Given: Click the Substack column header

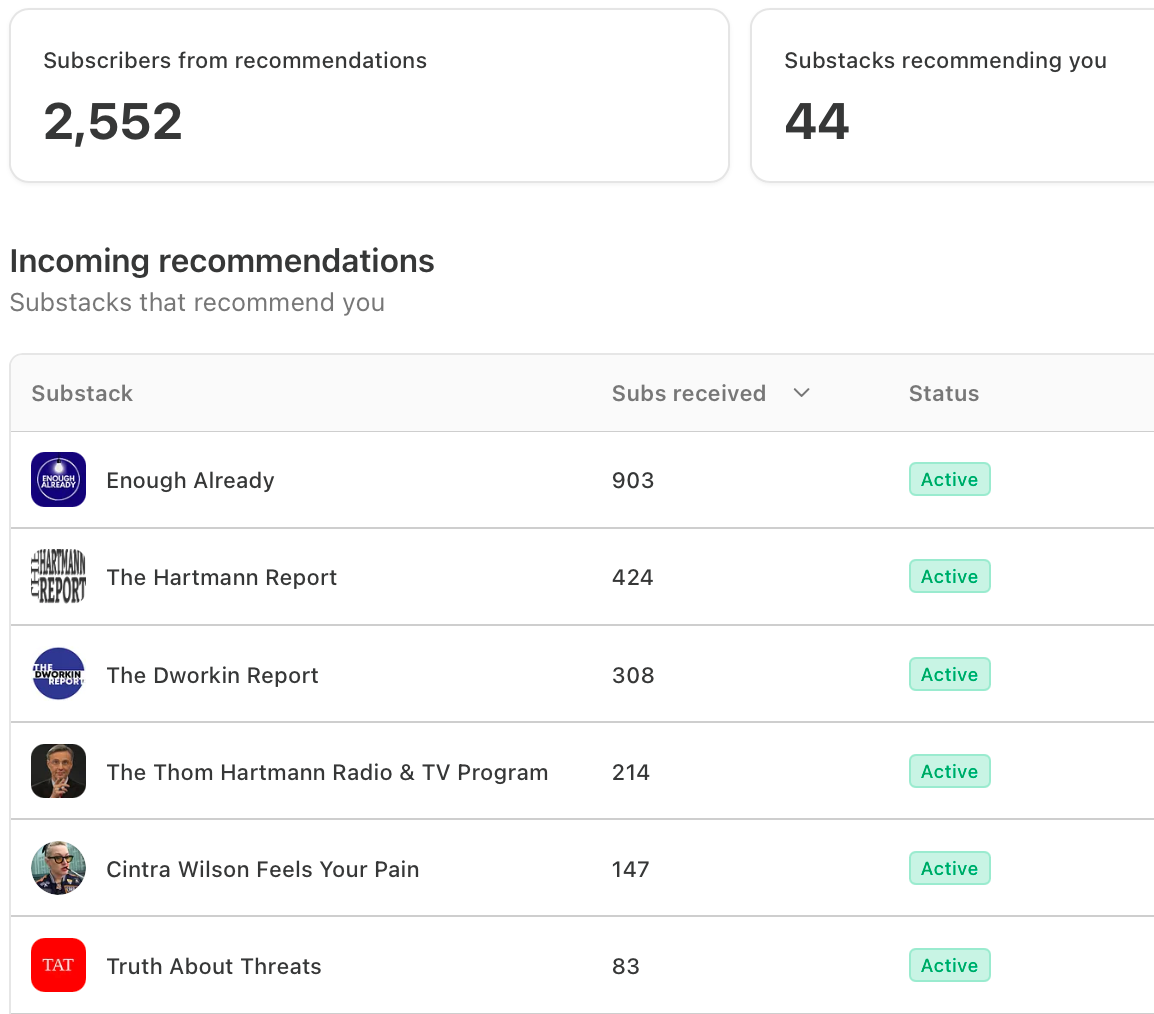Looking at the screenshot, I should [82, 393].
